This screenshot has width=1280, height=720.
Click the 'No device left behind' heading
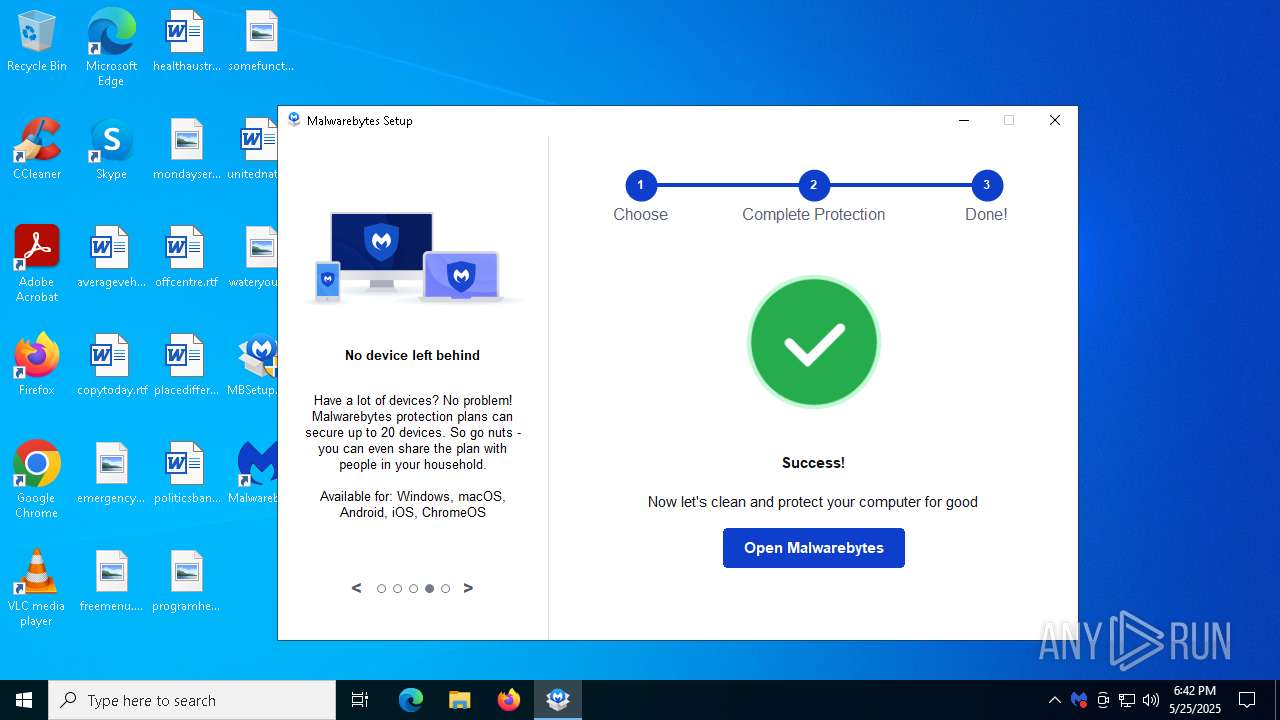pos(412,355)
